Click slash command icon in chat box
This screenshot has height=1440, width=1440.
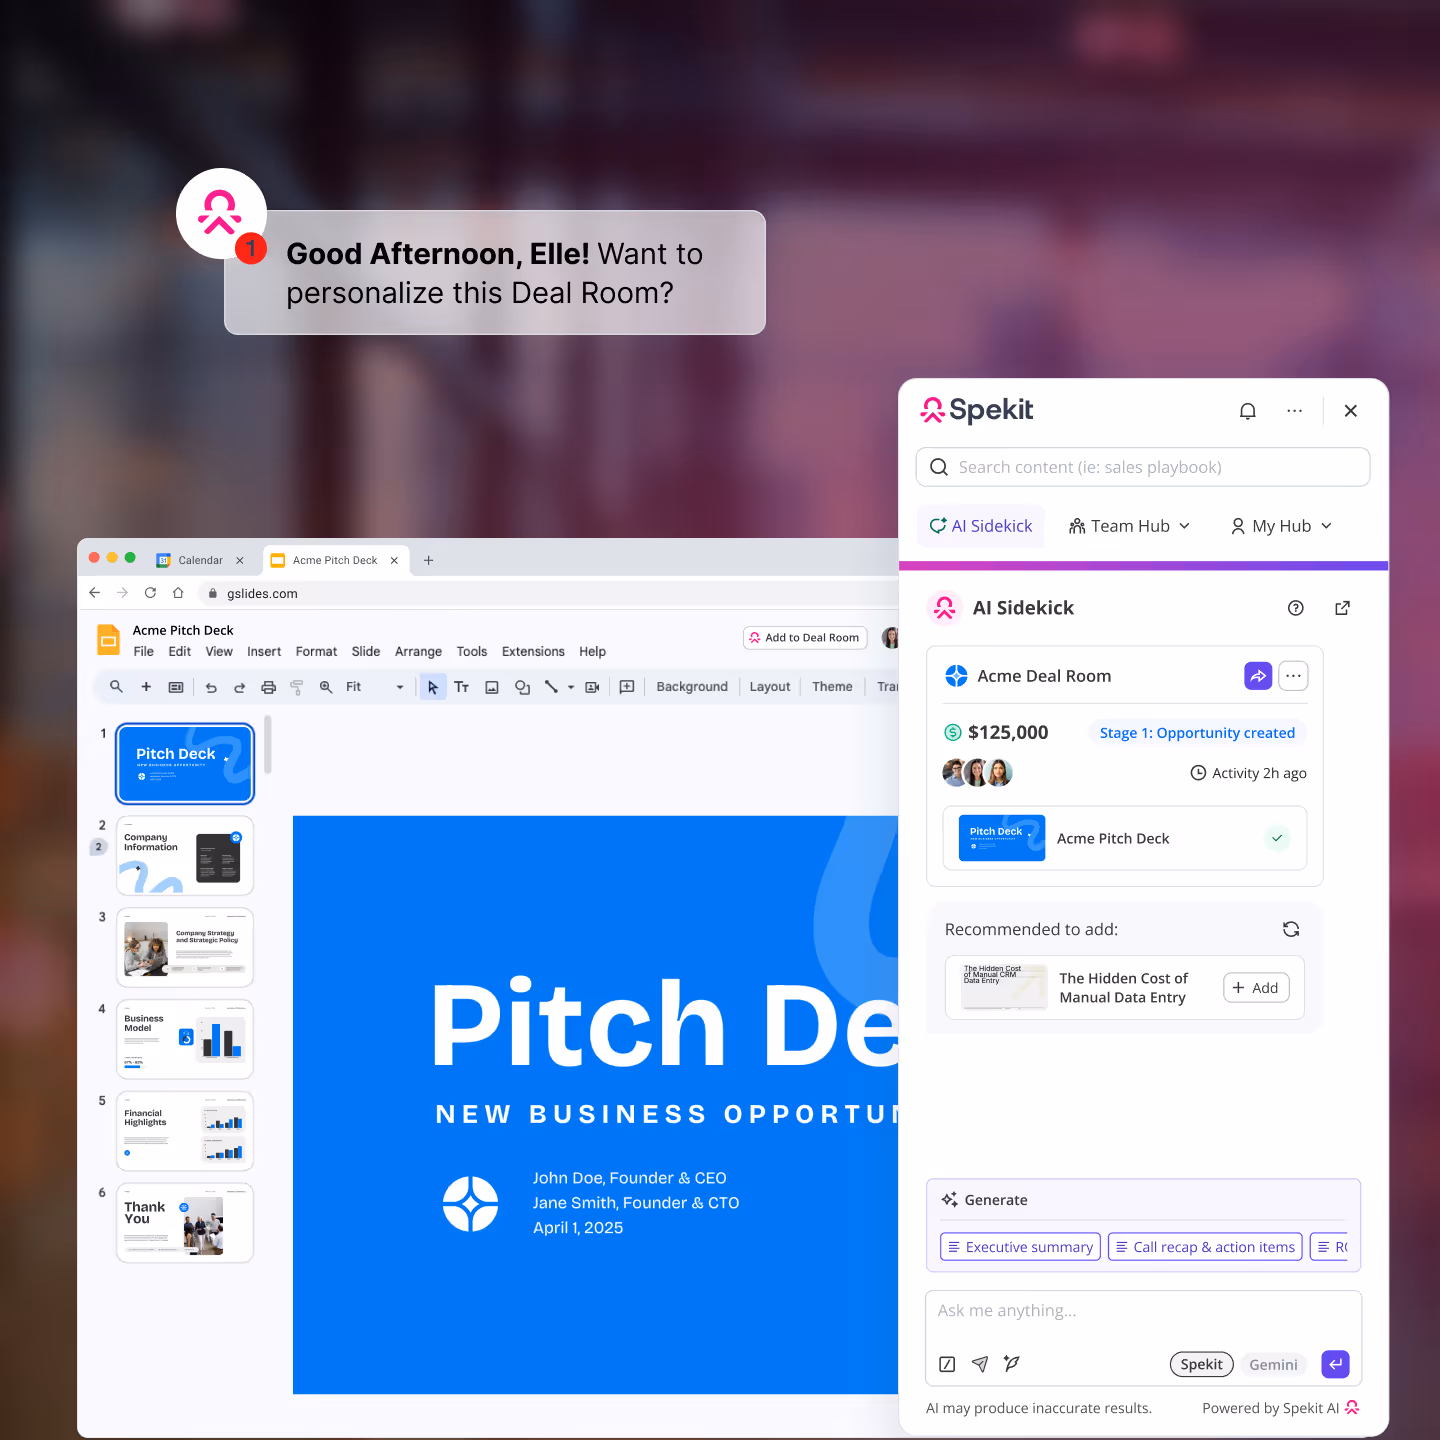947,1364
